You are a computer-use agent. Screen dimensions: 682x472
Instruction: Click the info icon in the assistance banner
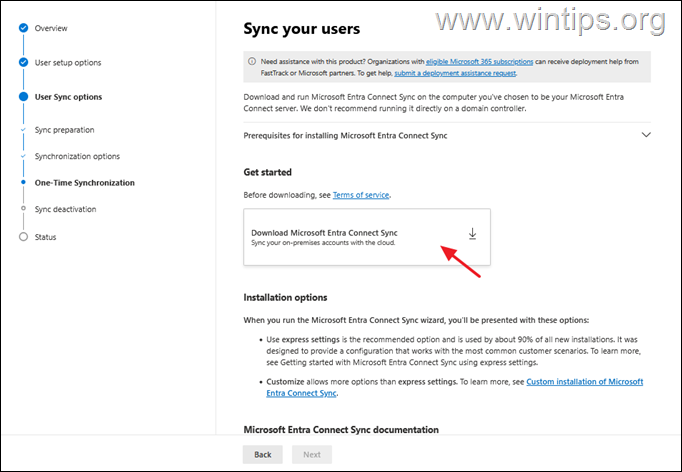252,61
